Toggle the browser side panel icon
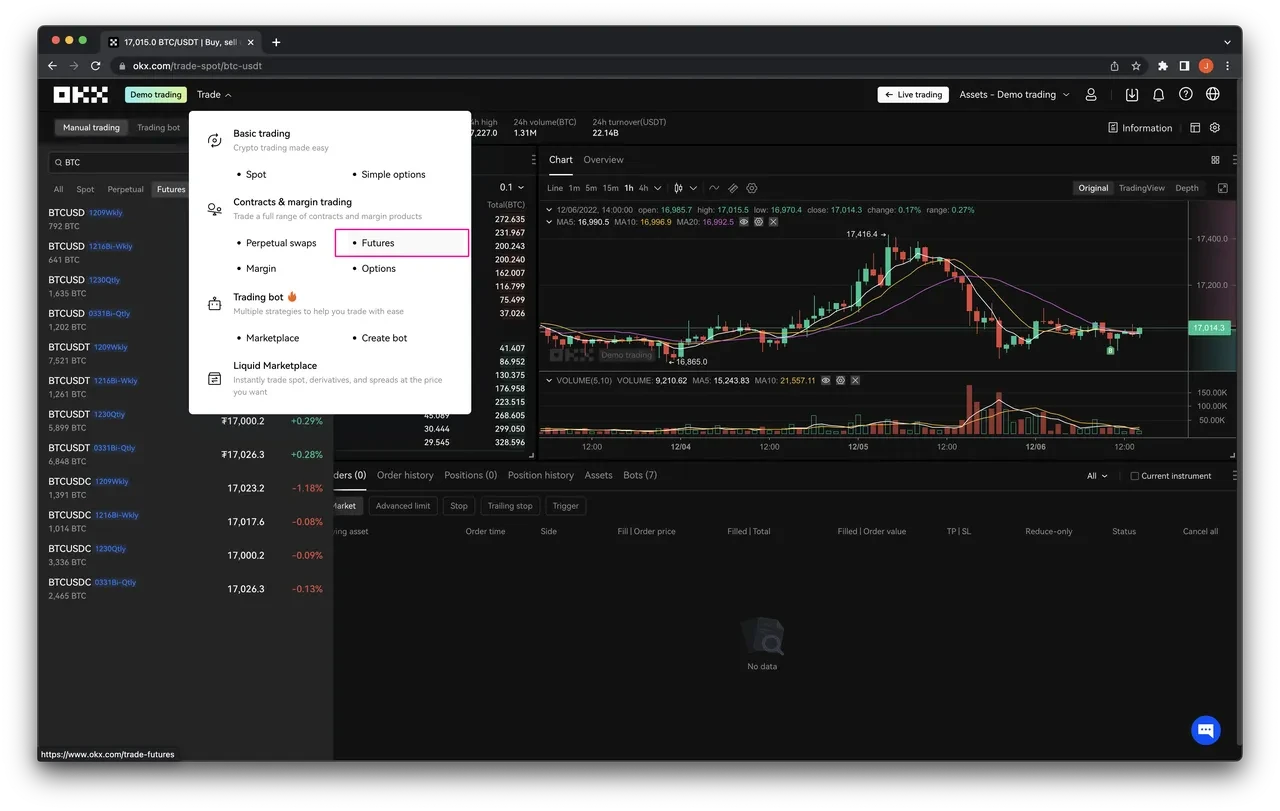 (x=1184, y=66)
